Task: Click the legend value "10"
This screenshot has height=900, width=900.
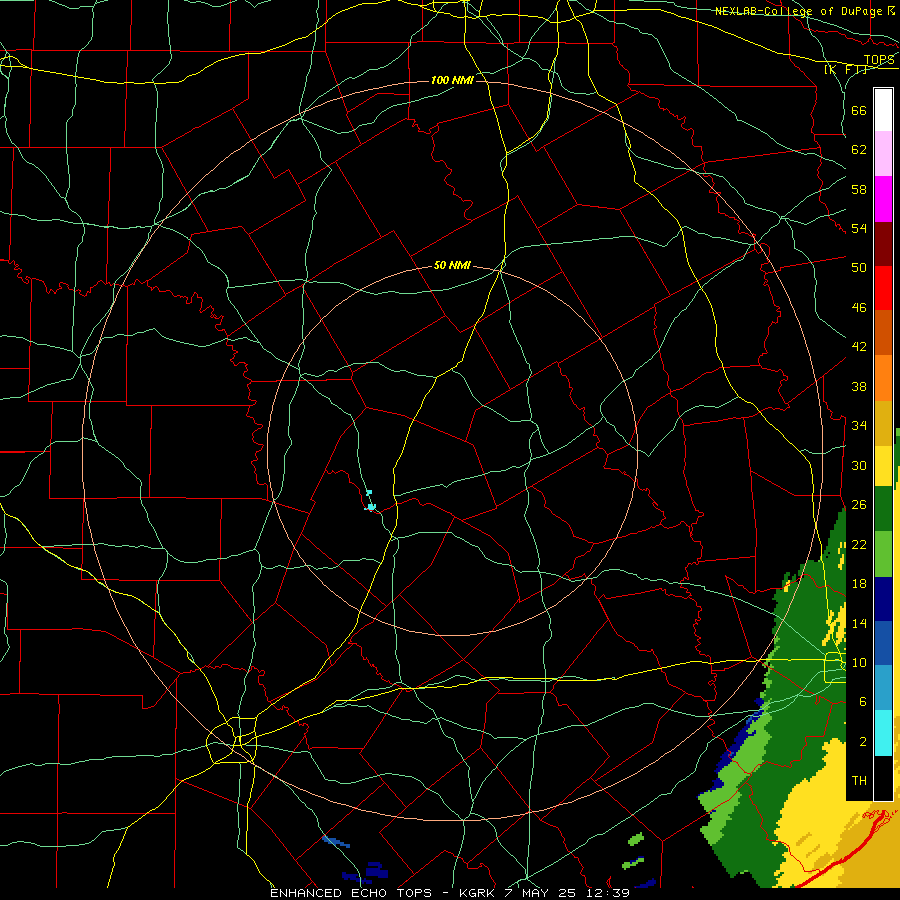Action: coord(859,663)
